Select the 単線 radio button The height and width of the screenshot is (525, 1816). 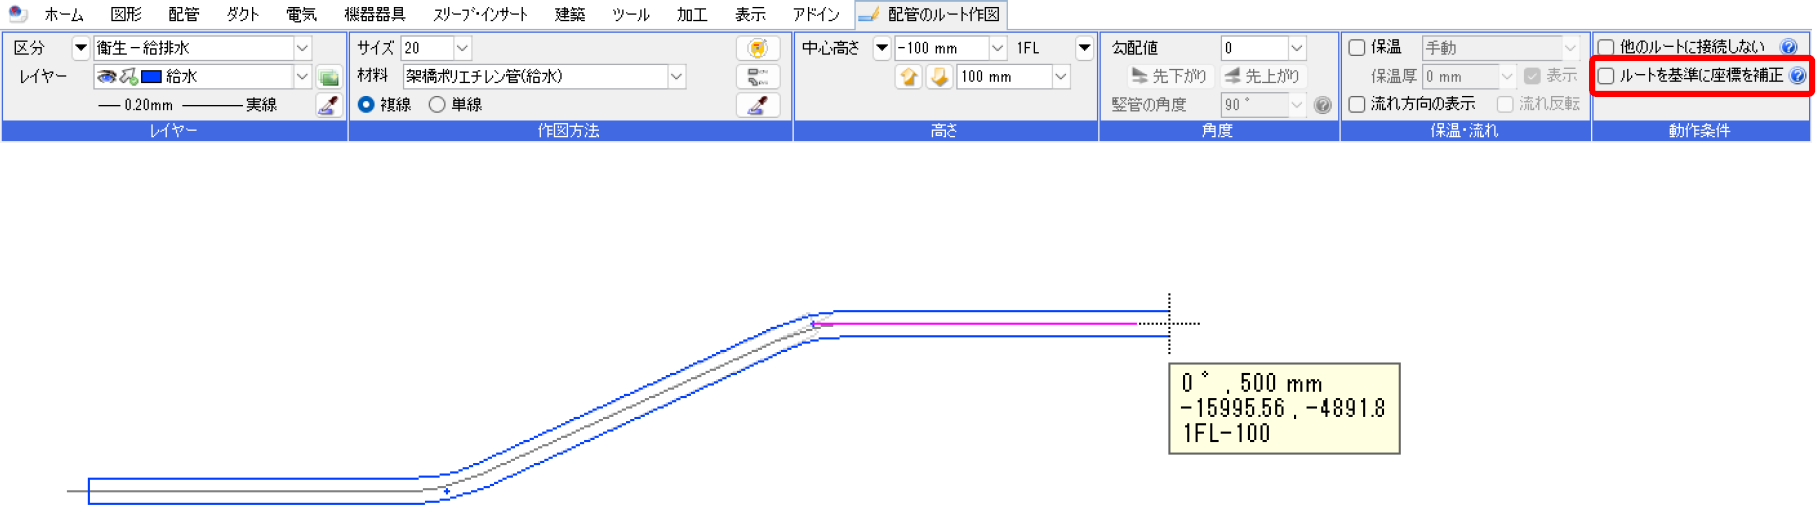[x=437, y=104]
